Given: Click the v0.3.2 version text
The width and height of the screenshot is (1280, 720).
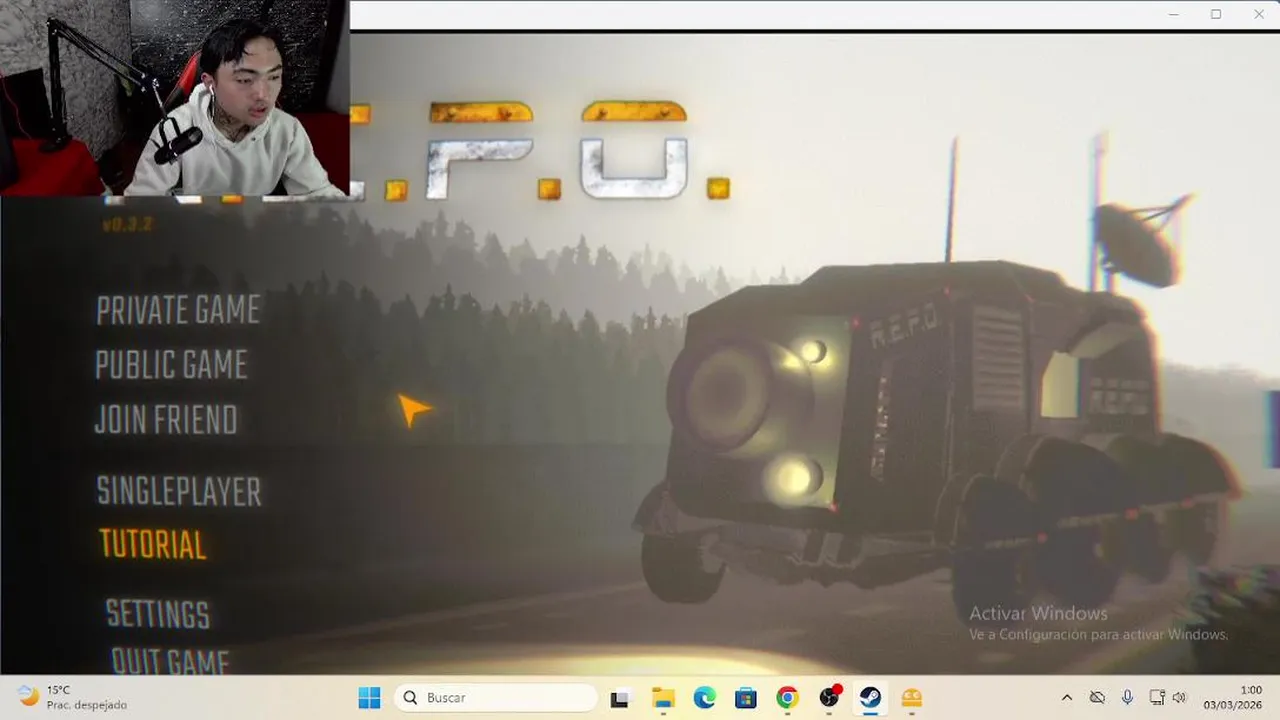Looking at the screenshot, I should 127,225.
